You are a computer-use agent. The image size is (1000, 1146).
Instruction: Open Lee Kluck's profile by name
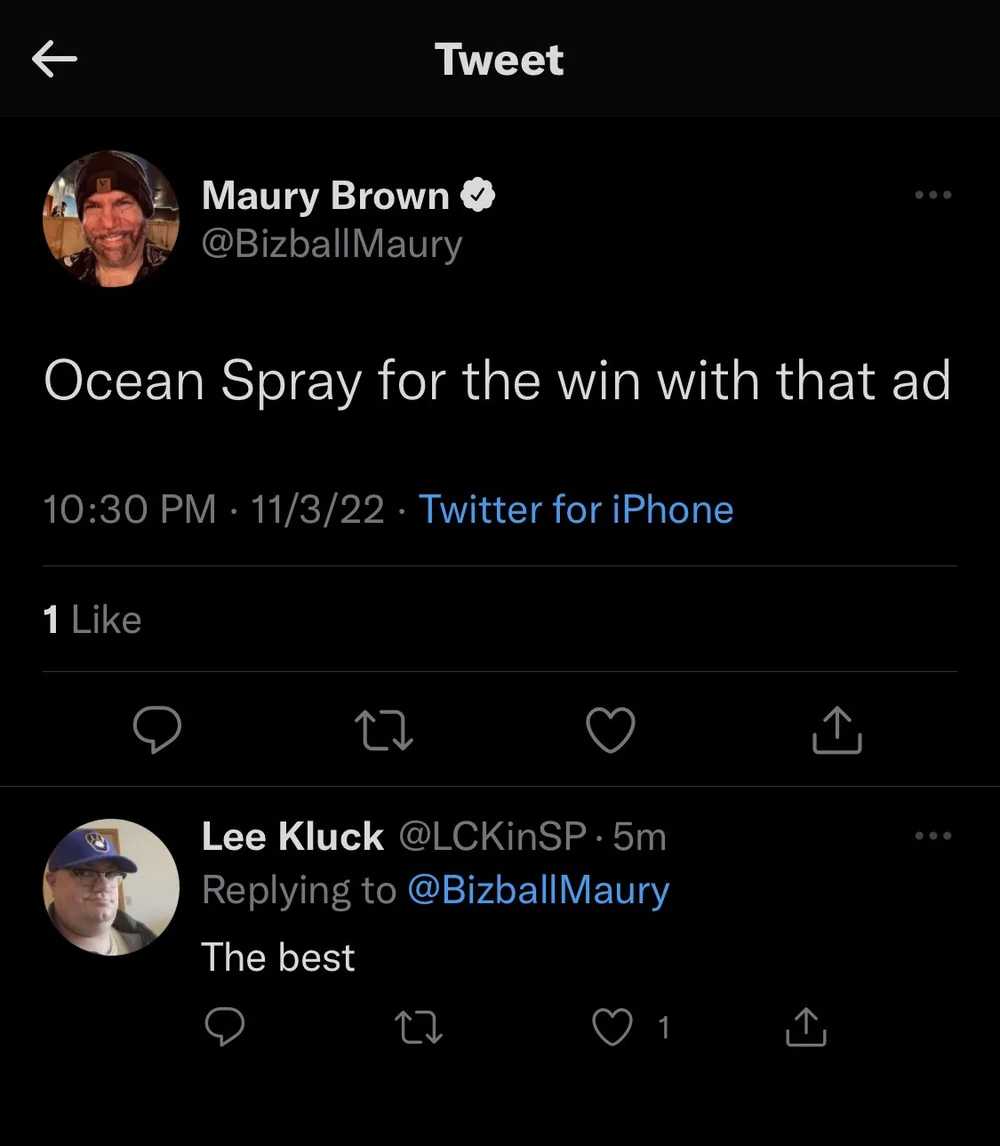(292, 837)
